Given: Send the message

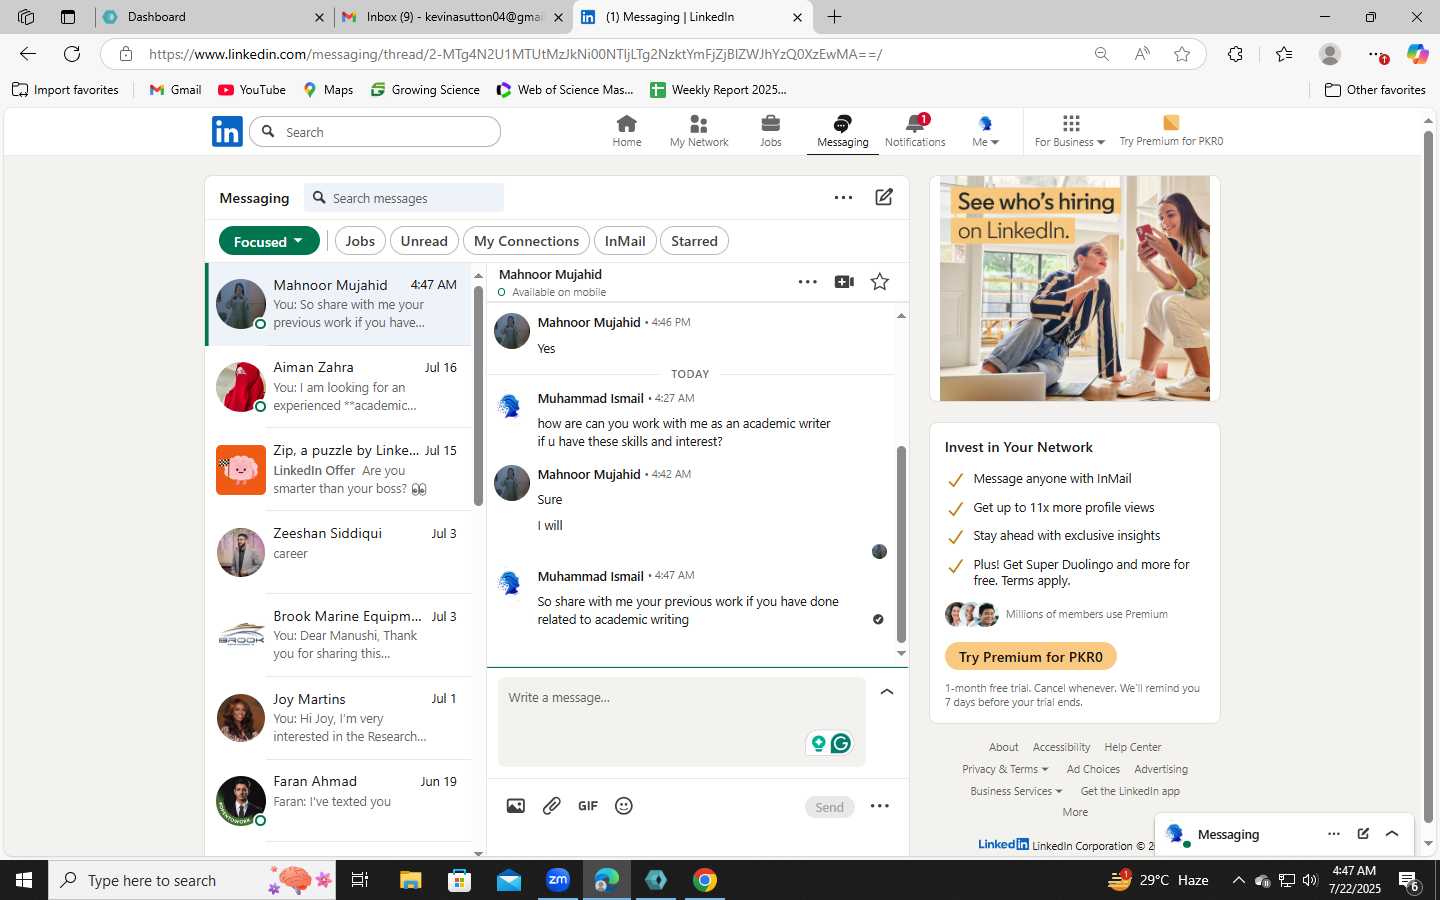Looking at the screenshot, I should [829, 807].
